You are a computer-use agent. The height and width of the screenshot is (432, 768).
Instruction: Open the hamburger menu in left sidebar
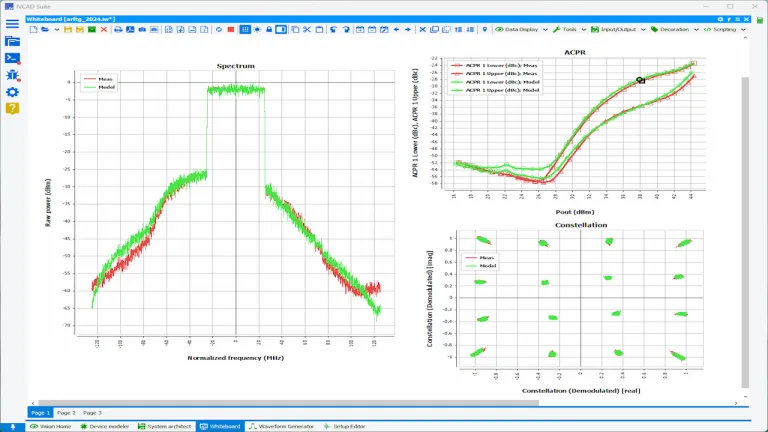[12, 24]
